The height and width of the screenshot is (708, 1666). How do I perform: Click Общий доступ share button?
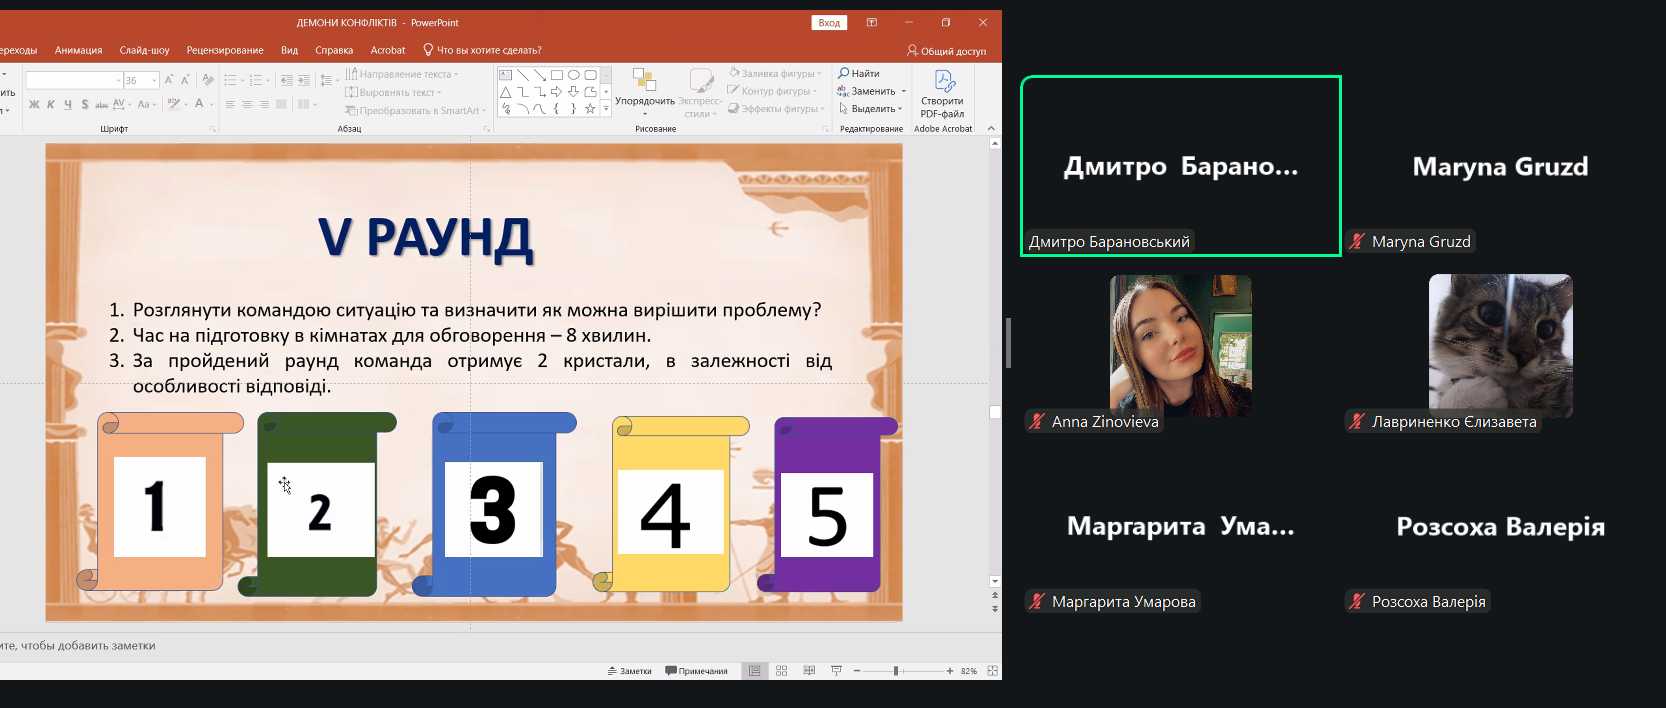946,50
